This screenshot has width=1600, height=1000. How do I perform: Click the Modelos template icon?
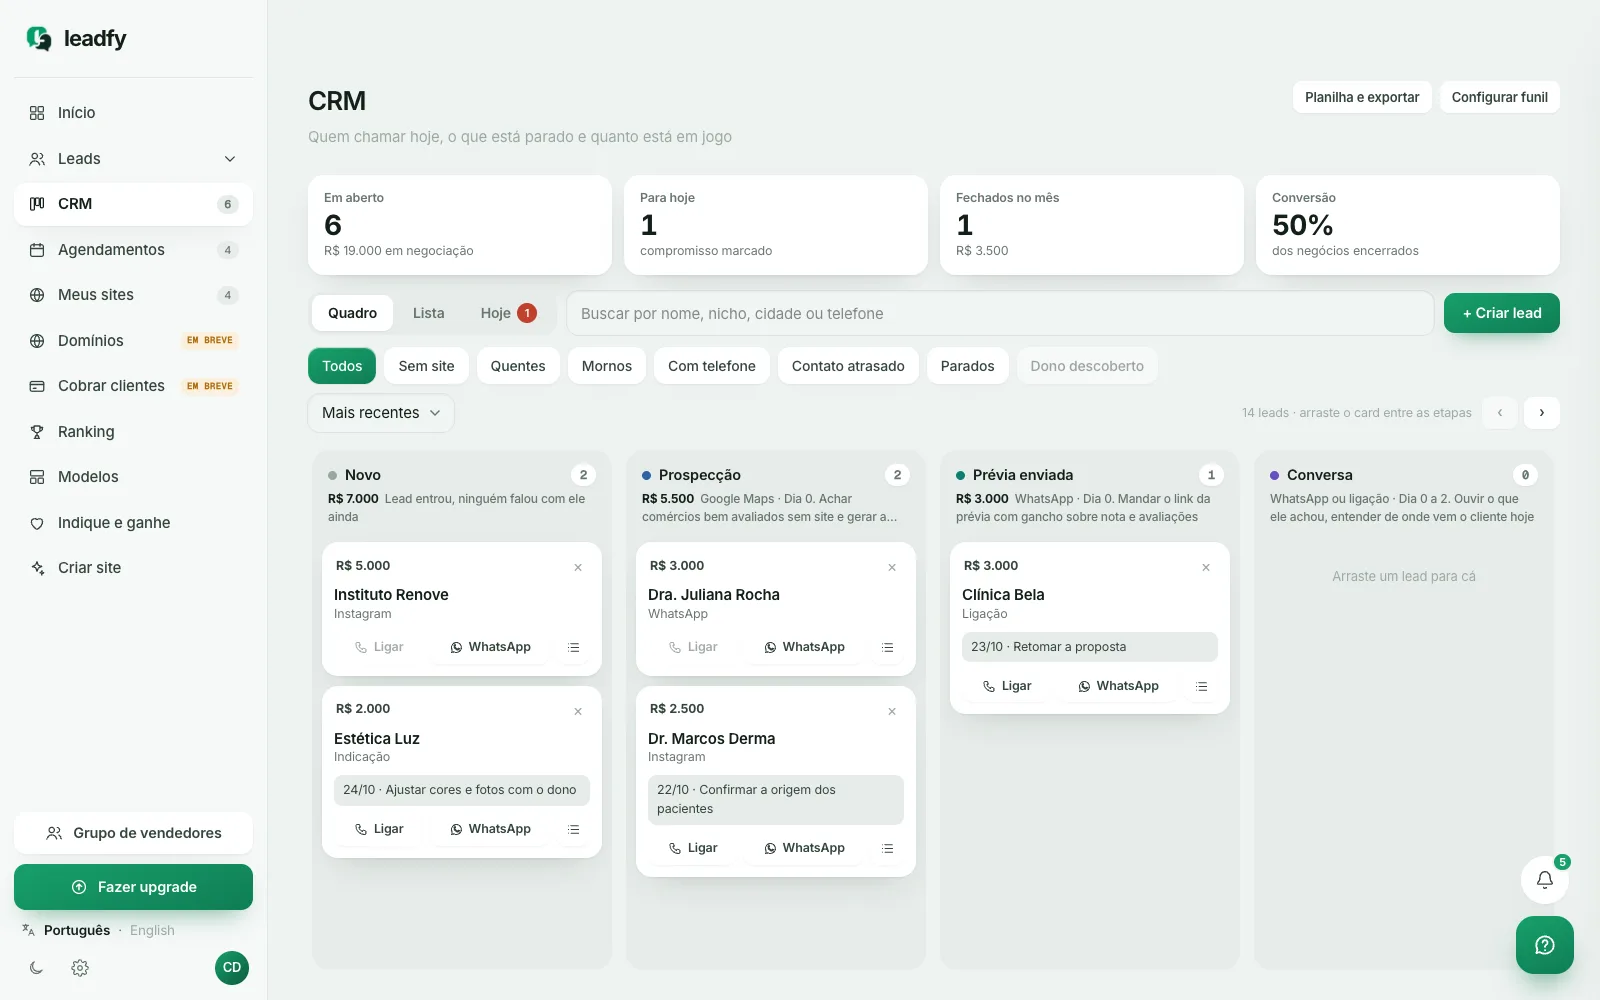click(37, 477)
